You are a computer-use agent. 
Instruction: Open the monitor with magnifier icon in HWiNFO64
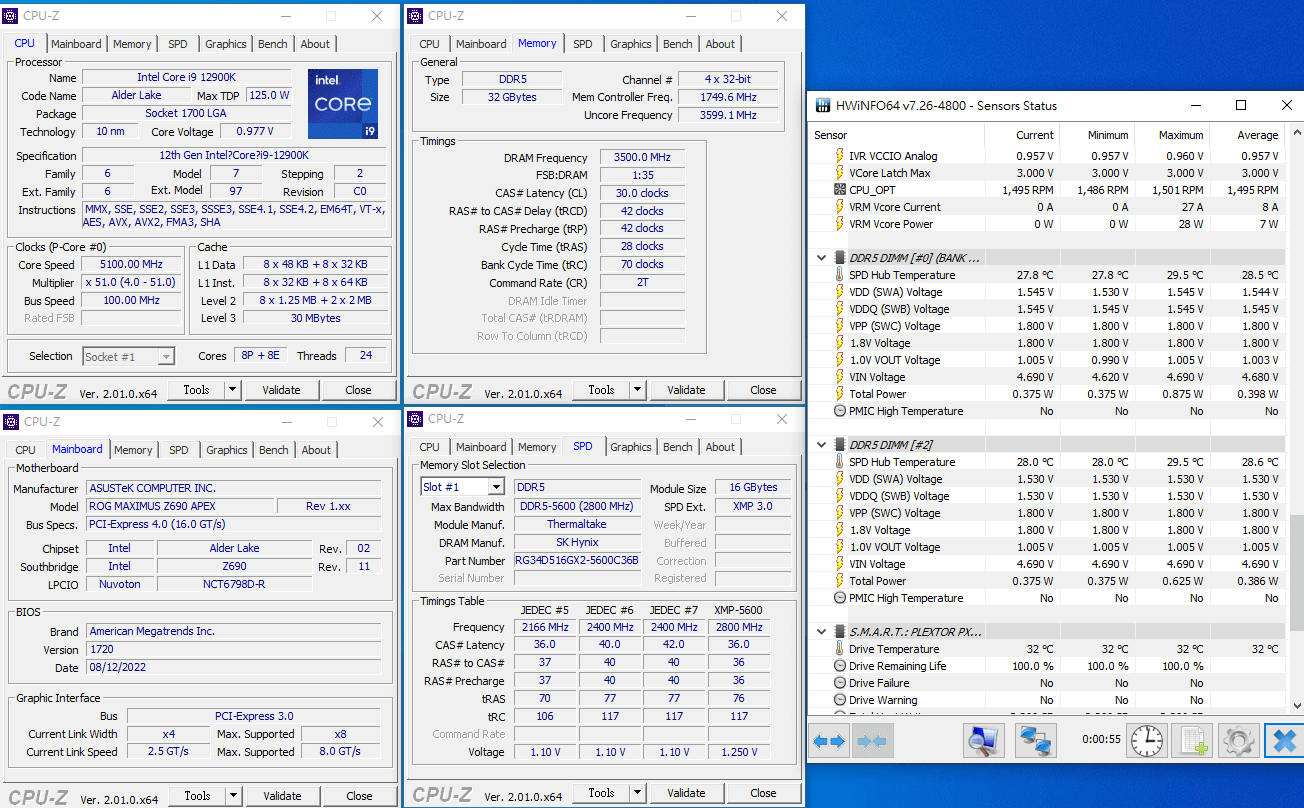coord(983,741)
